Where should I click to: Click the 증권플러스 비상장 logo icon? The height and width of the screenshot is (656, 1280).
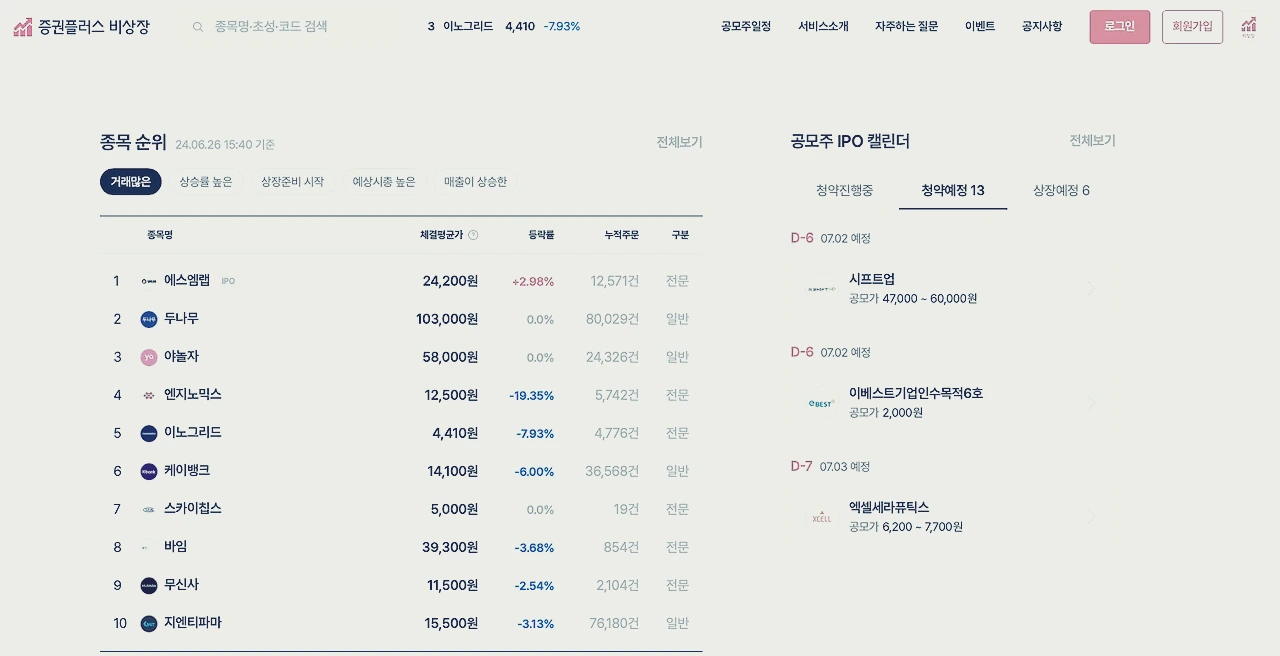23,27
